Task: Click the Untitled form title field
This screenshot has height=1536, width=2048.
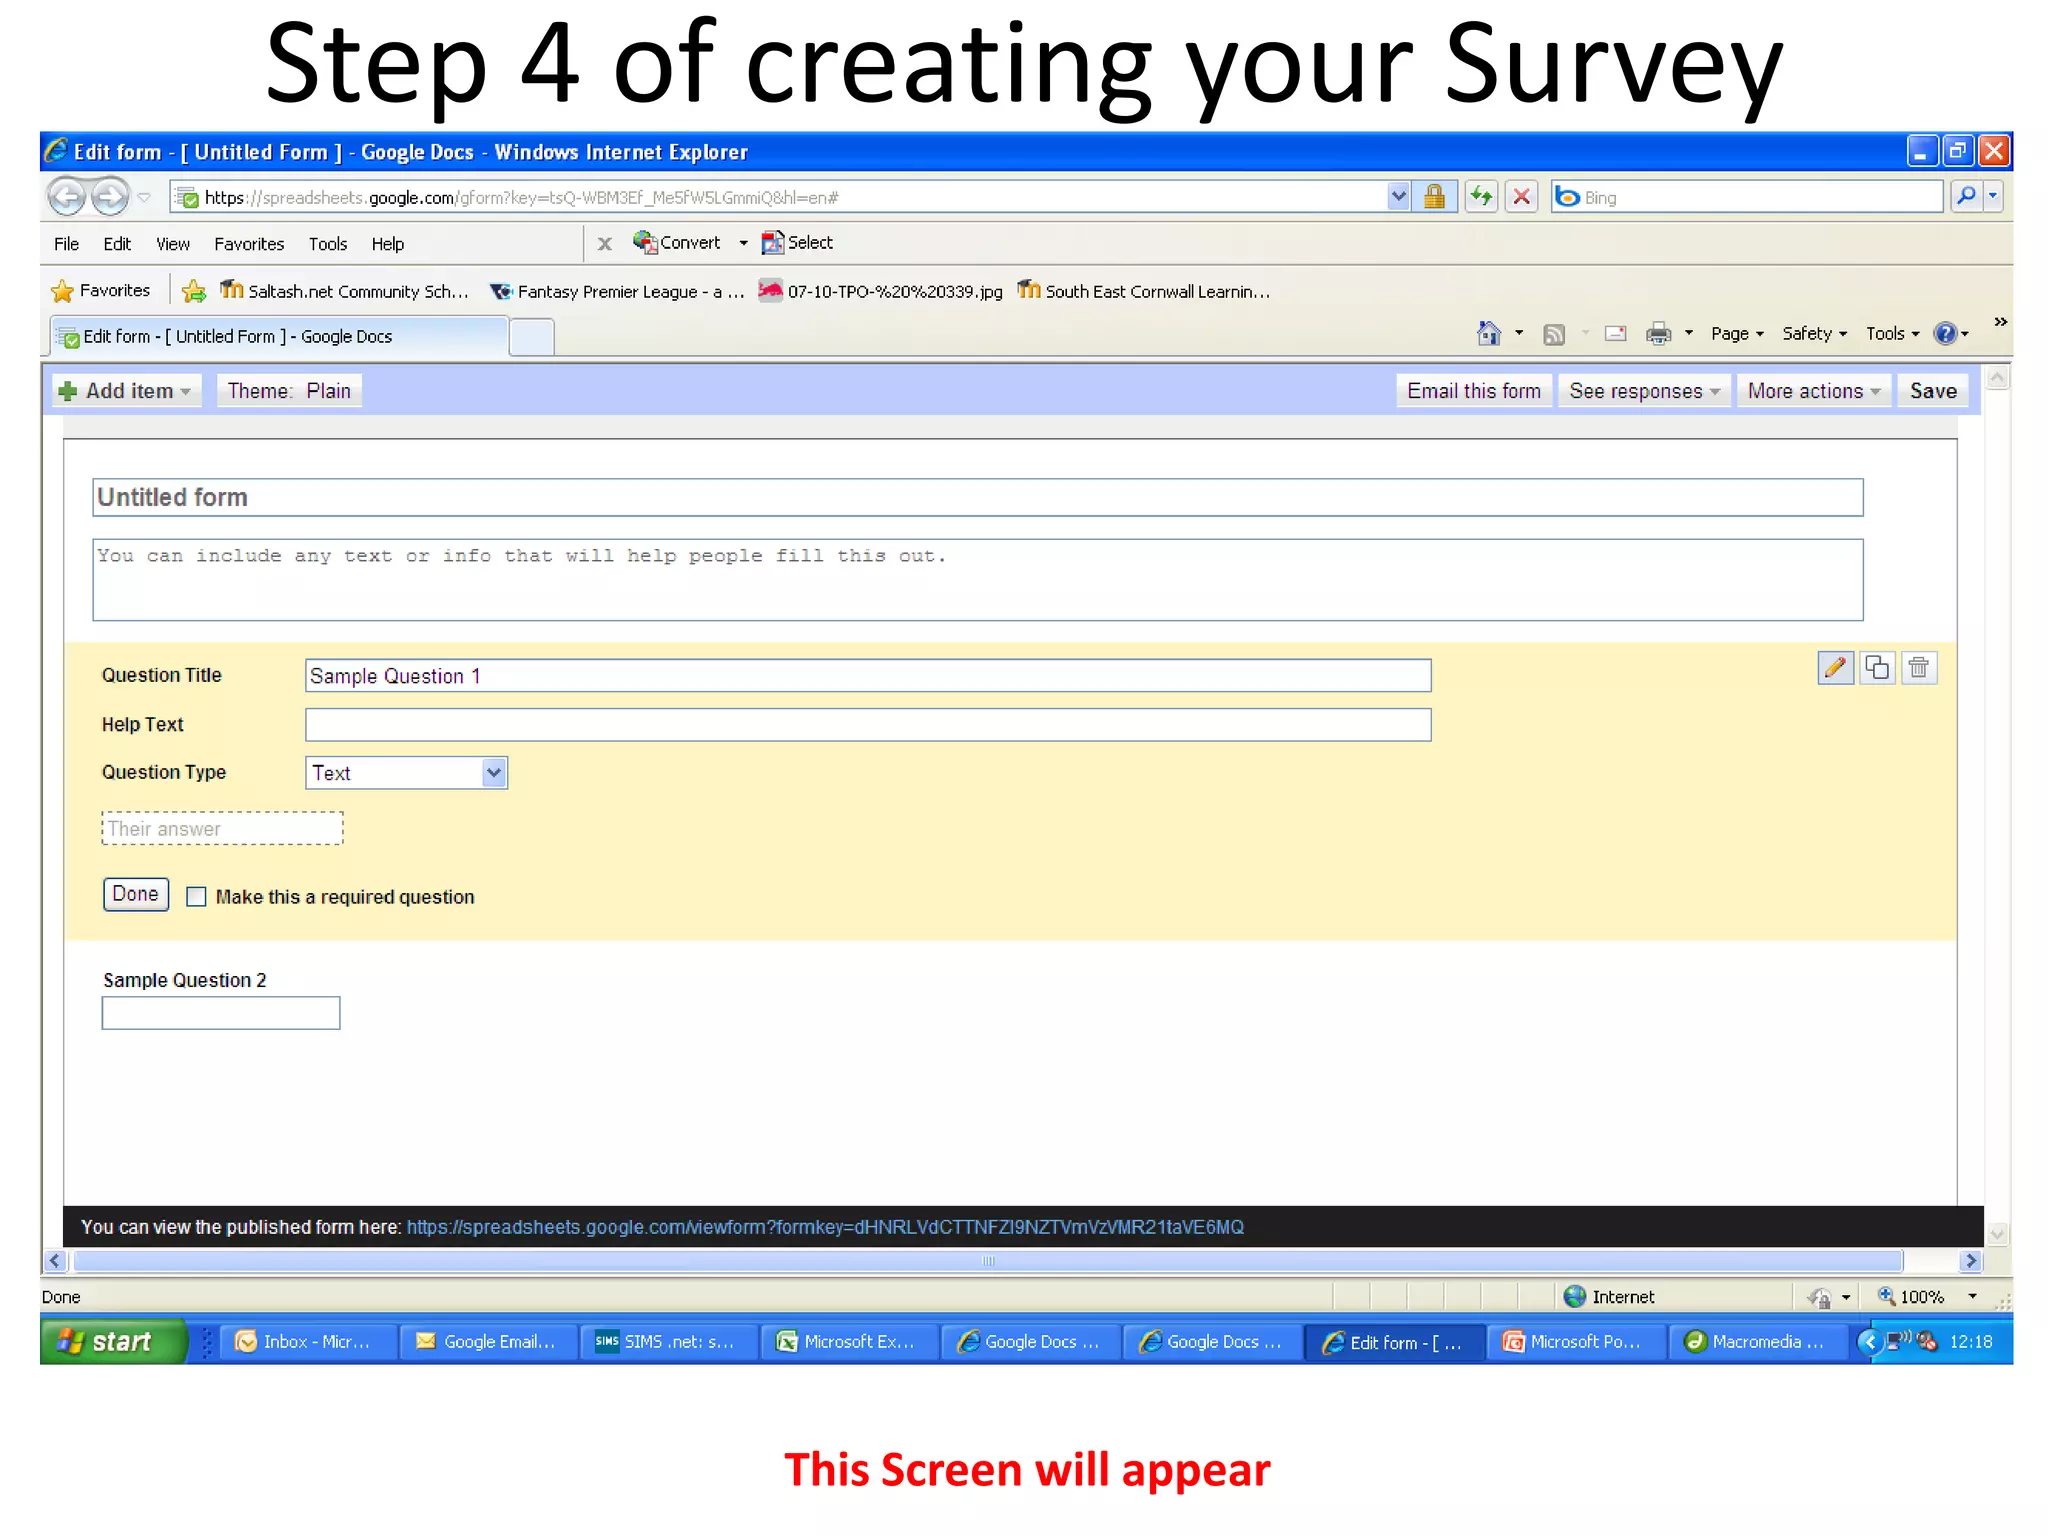Action: tap(978, 497)
